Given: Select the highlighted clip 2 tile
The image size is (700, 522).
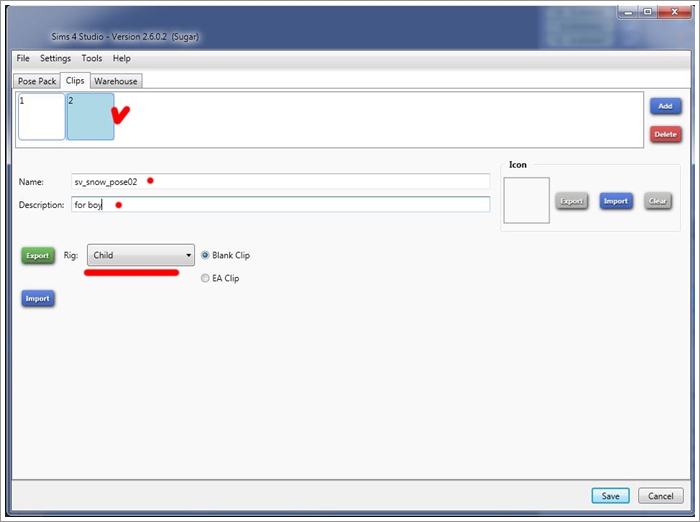Looking at the screenshot, I should (90, 117).
